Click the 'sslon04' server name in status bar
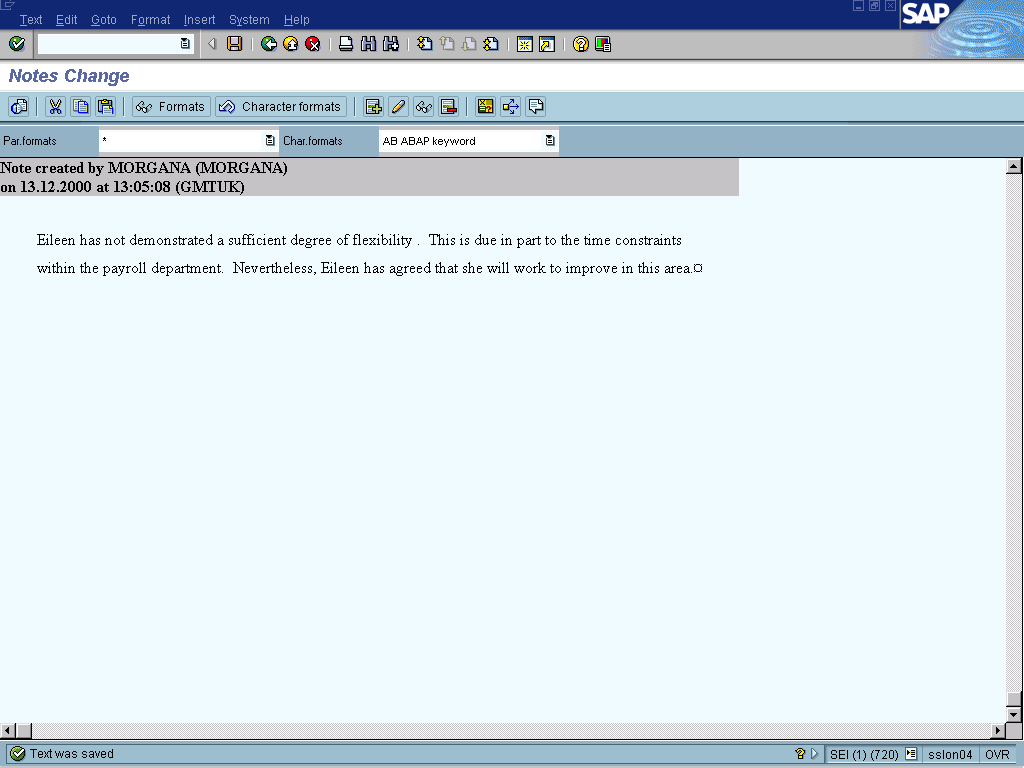 [950, 754]
